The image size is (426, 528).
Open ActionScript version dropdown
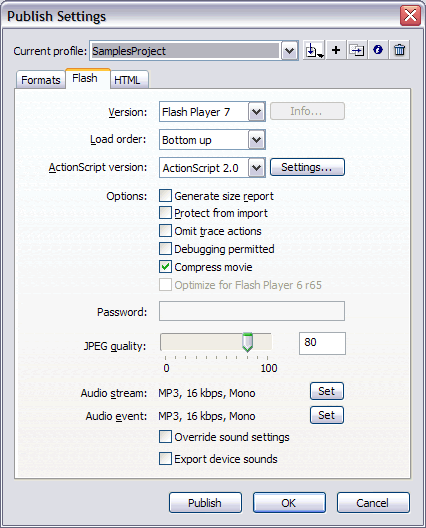click(257, 168)
